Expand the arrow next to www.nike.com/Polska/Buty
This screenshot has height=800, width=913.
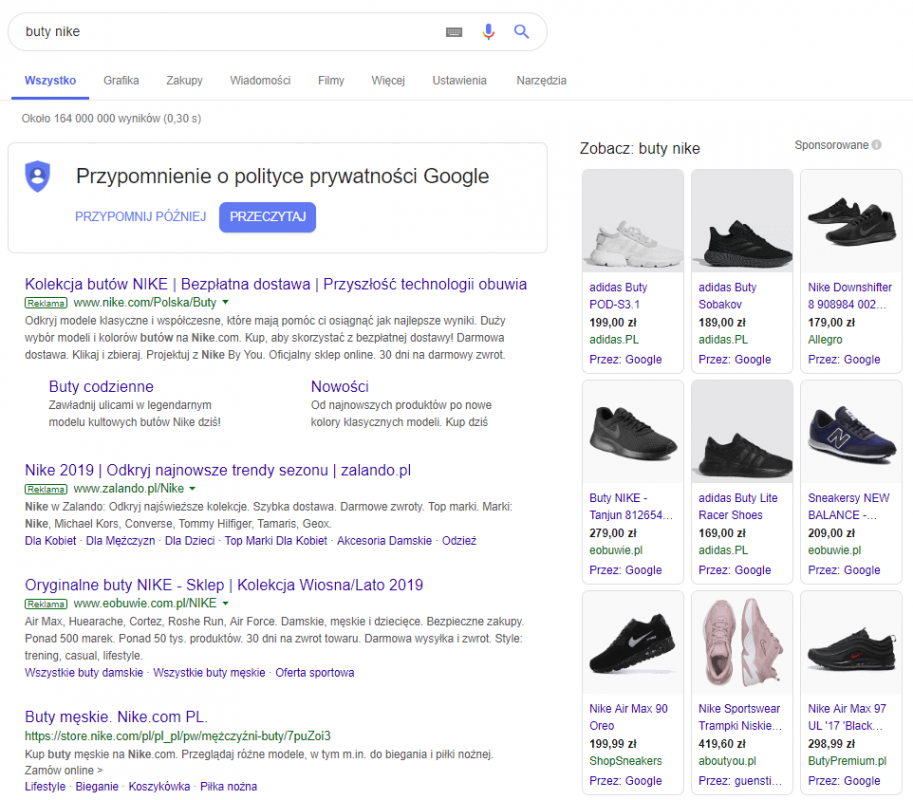[x=225, y=302]
